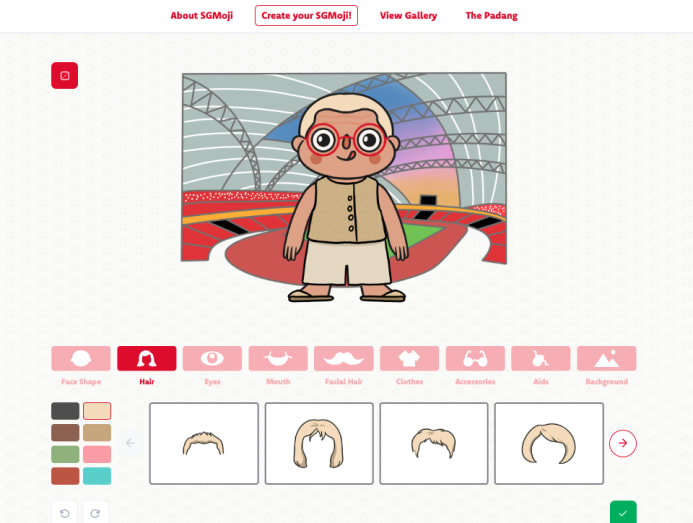Screen dimensions: 693x523
Task: Open View Gallery from the top menu
Action: (408, 15)
